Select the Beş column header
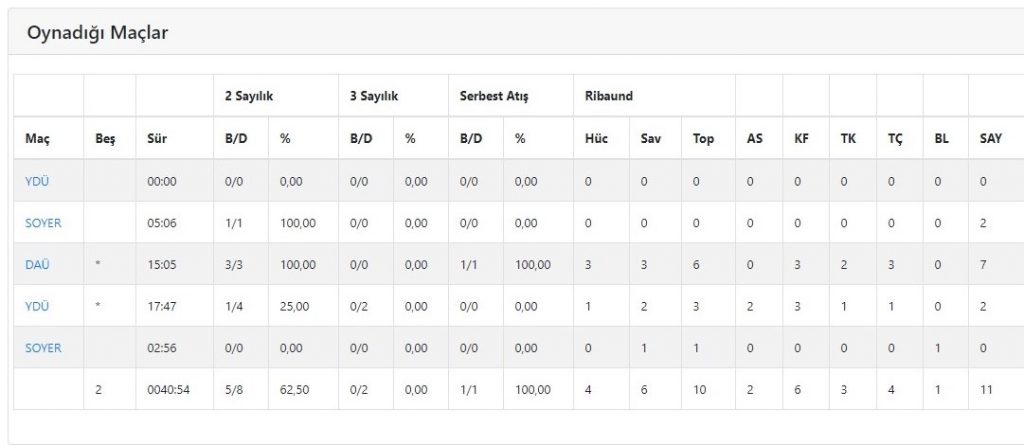Image resolution: width=1024 pixels, height=445 pixels. tap(105, 139)
